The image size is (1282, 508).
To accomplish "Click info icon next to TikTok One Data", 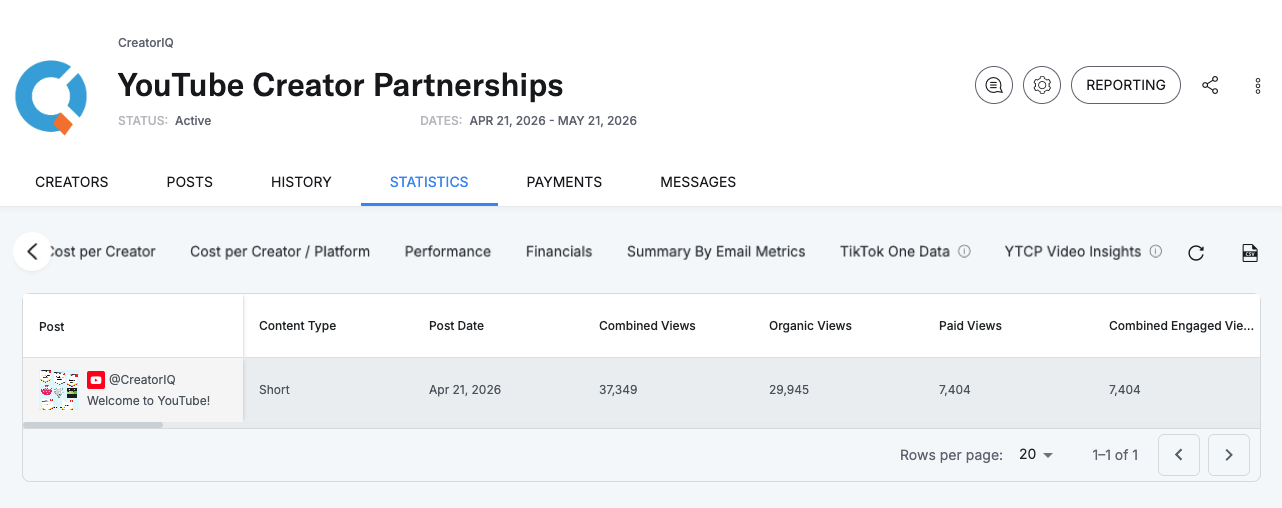I will pyautogui.click(x=964, y=251).
